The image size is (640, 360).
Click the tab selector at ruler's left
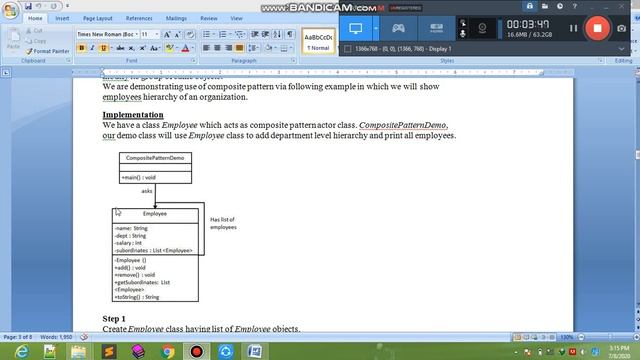6,73
